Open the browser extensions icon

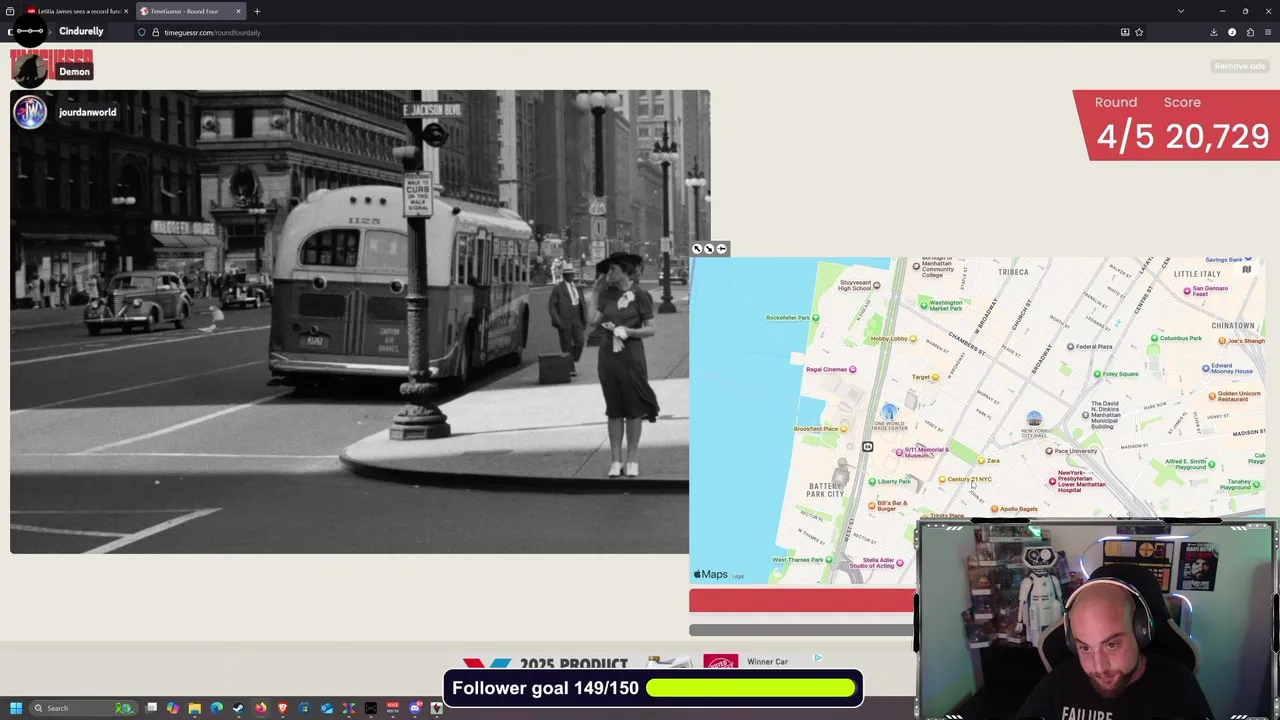coord(1250,32)
